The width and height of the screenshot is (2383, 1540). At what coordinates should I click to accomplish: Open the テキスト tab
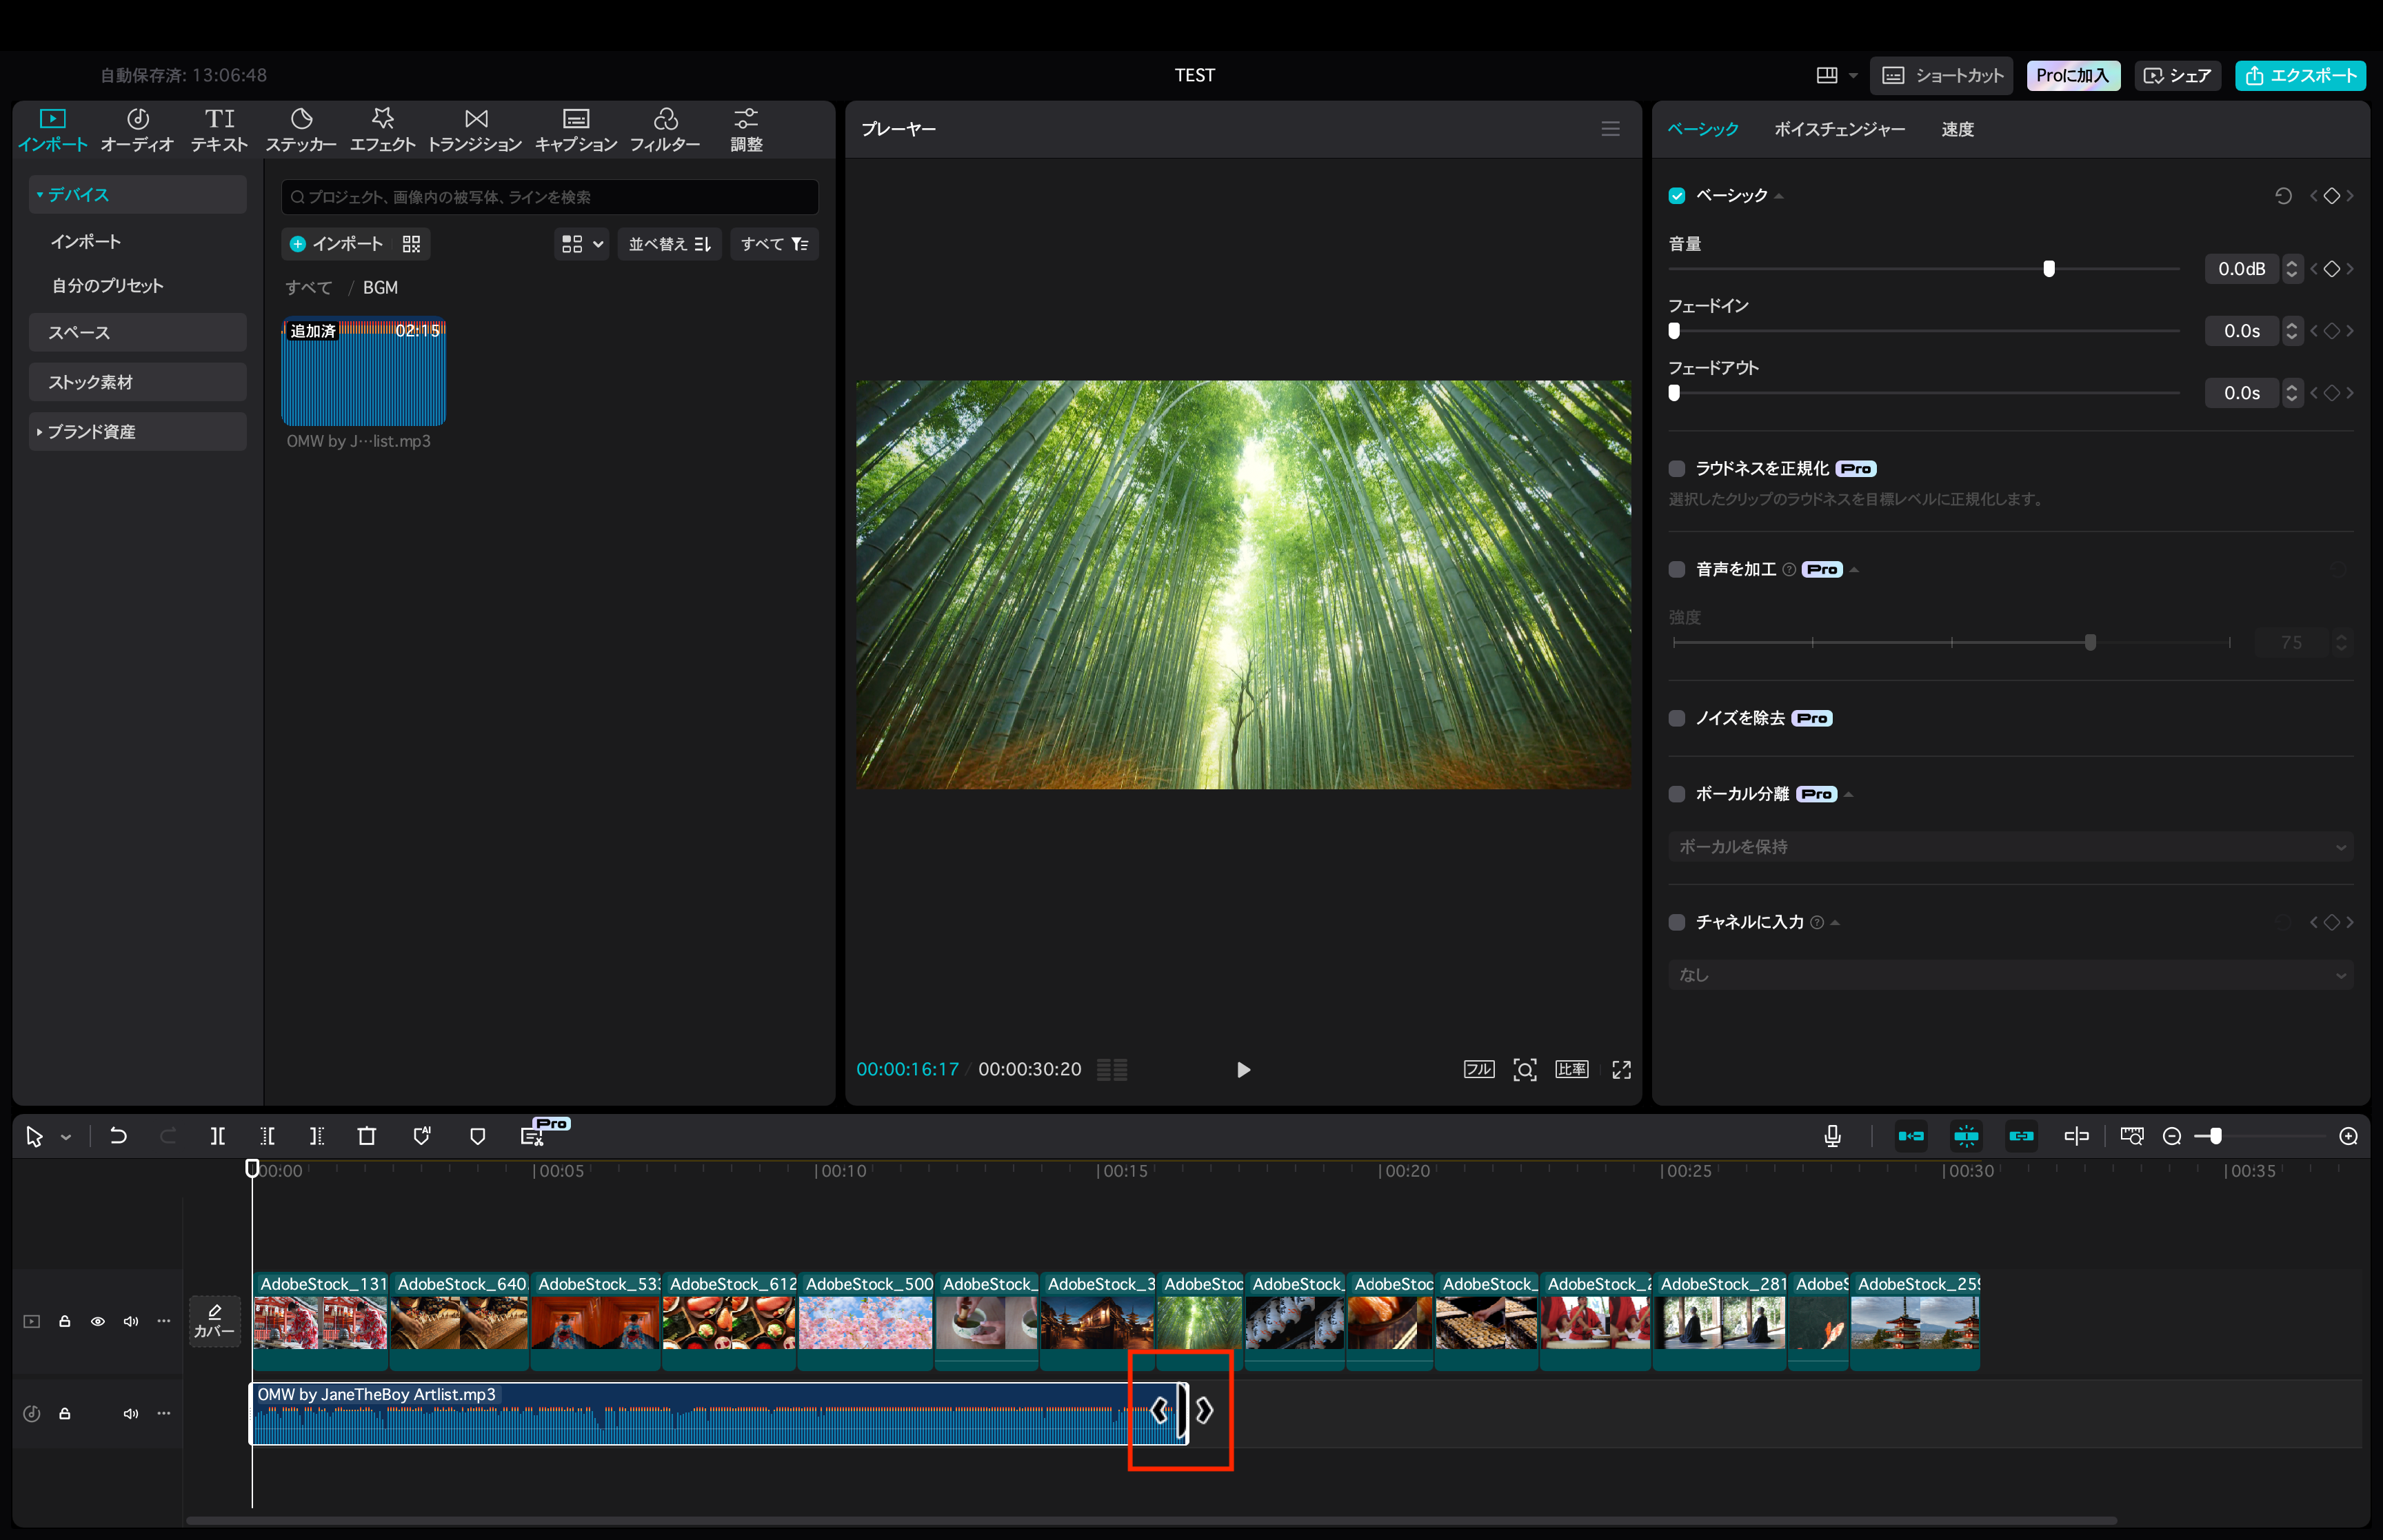coord(219,130)
